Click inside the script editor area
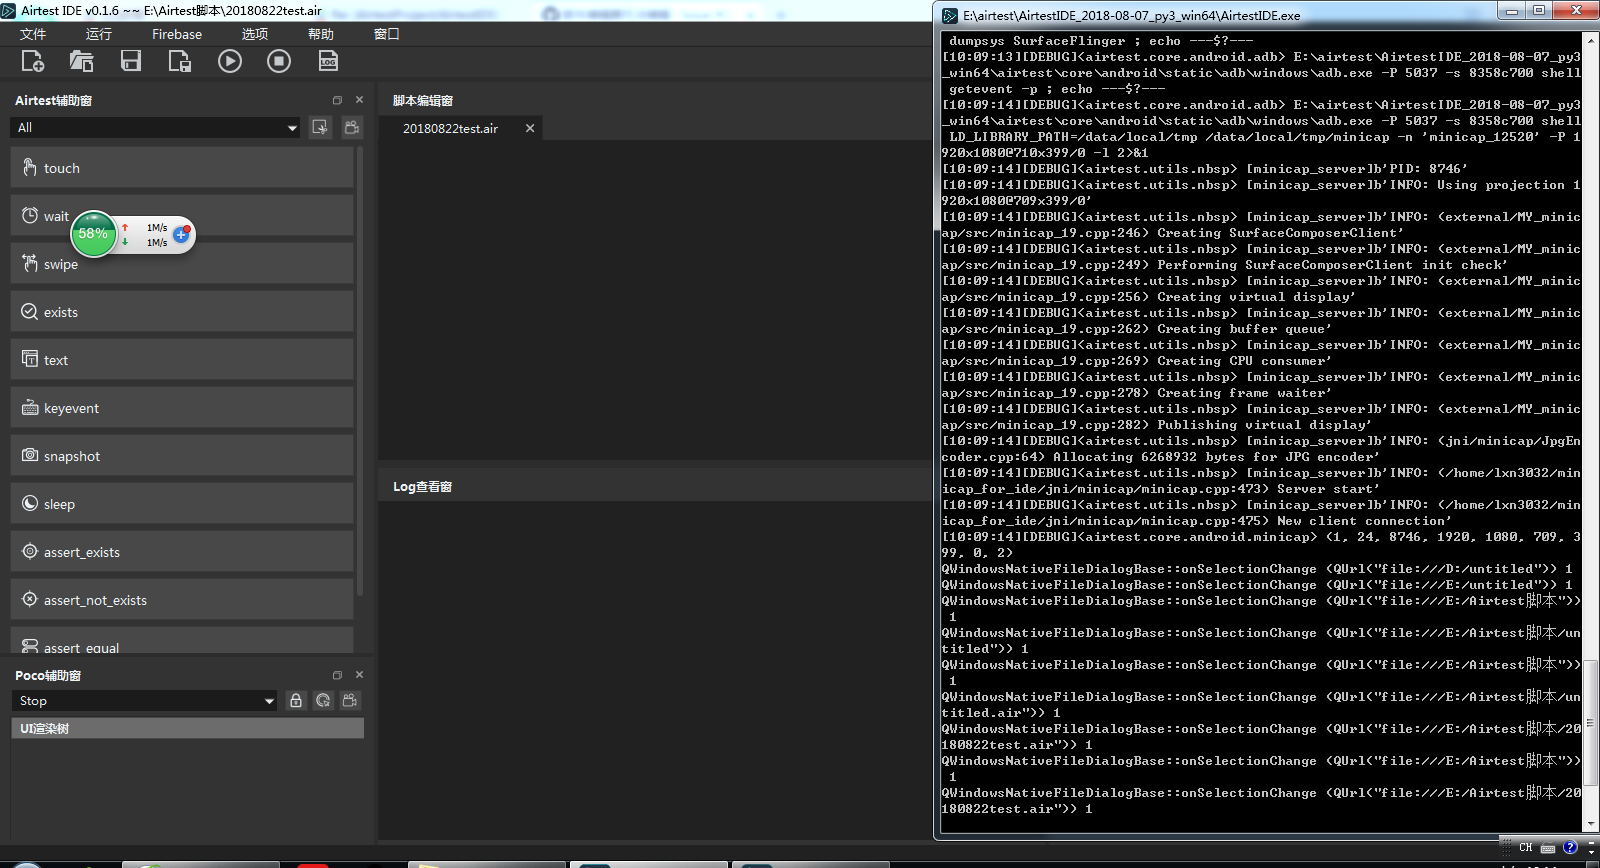The height and width of the screenshot is (868, 1600). coord(655,300)
